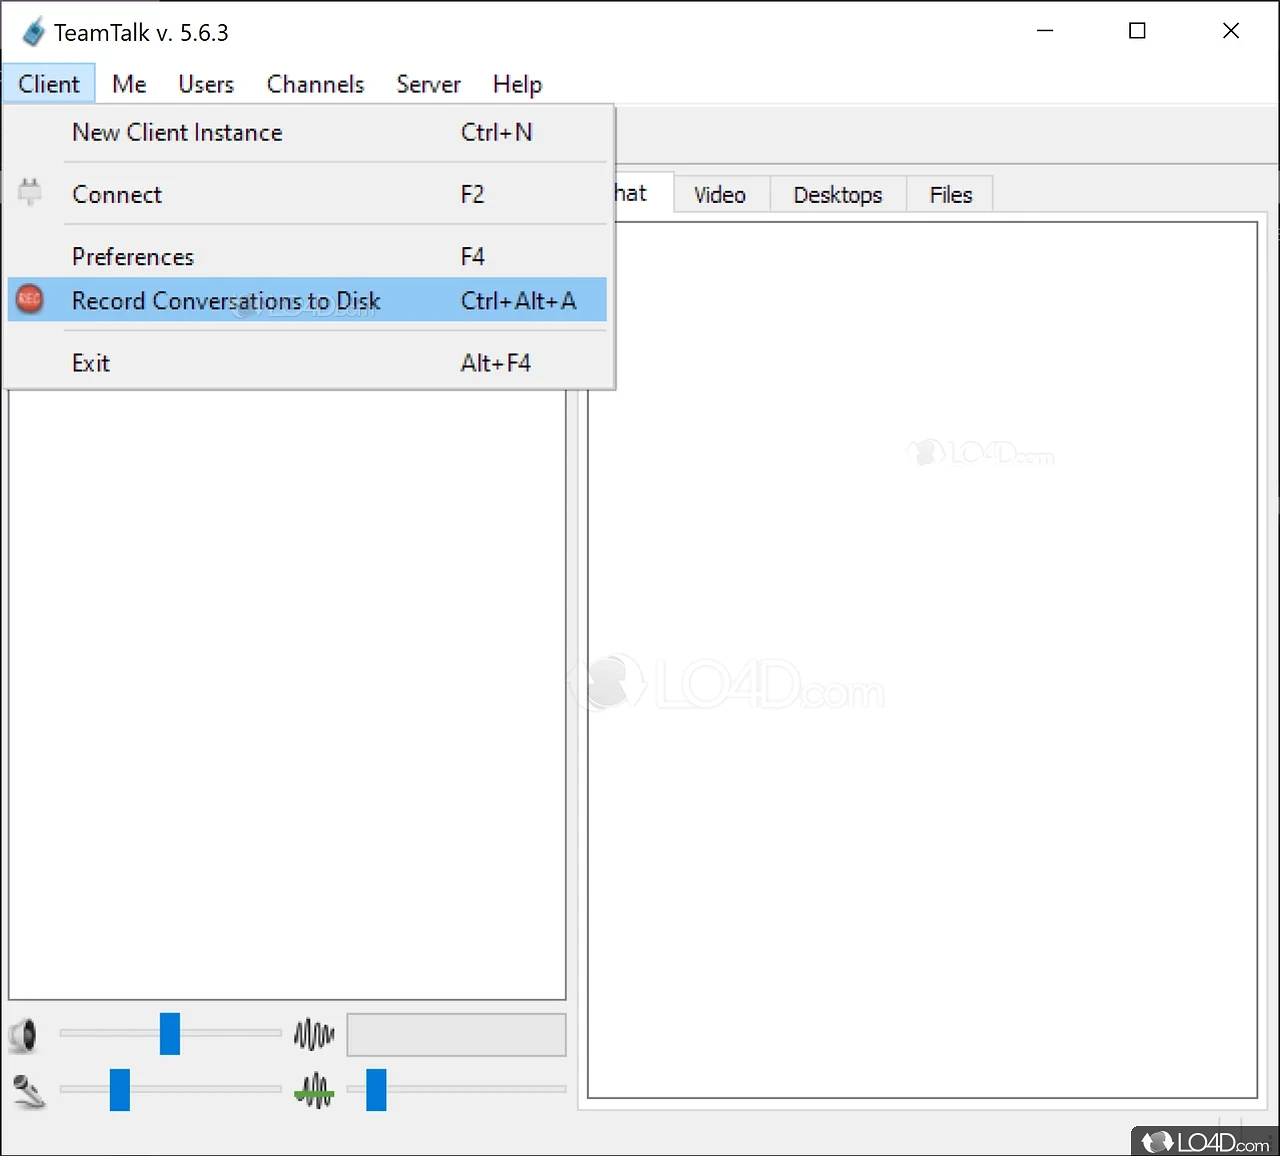Image resolution: width=1280 pixels, height=1156 pixels.
Task: Open the Me menu
Action: point(129,84)
